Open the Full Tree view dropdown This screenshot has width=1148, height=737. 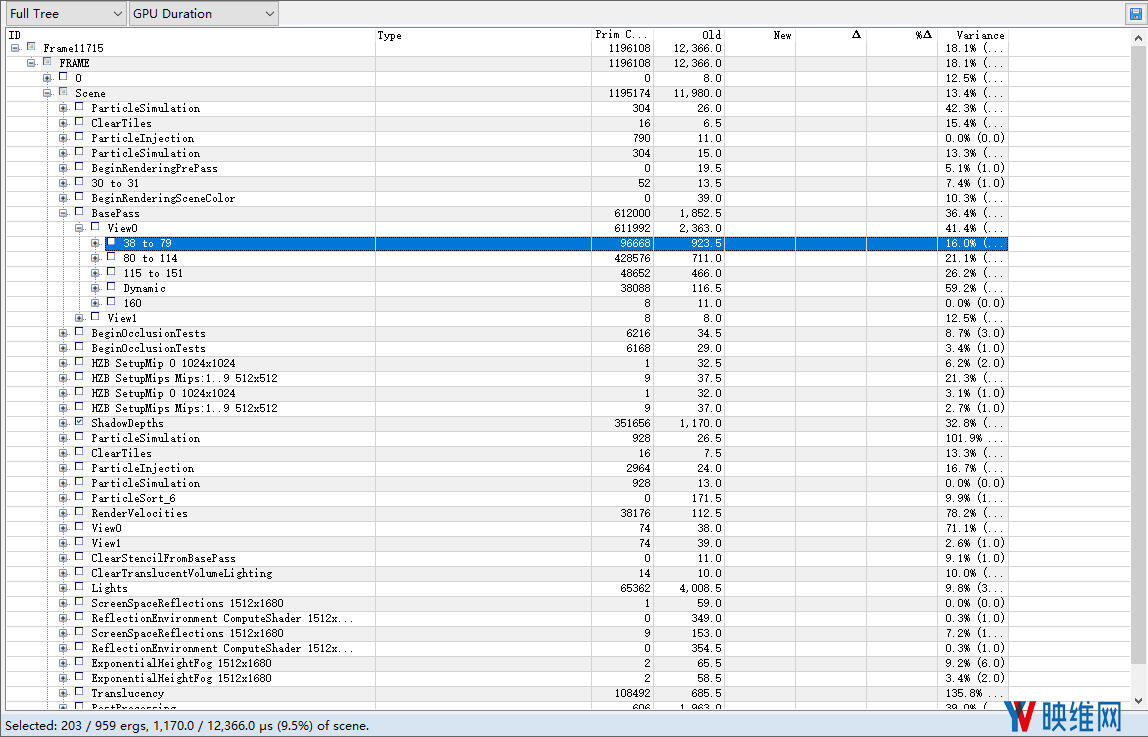tap(64, 14)
